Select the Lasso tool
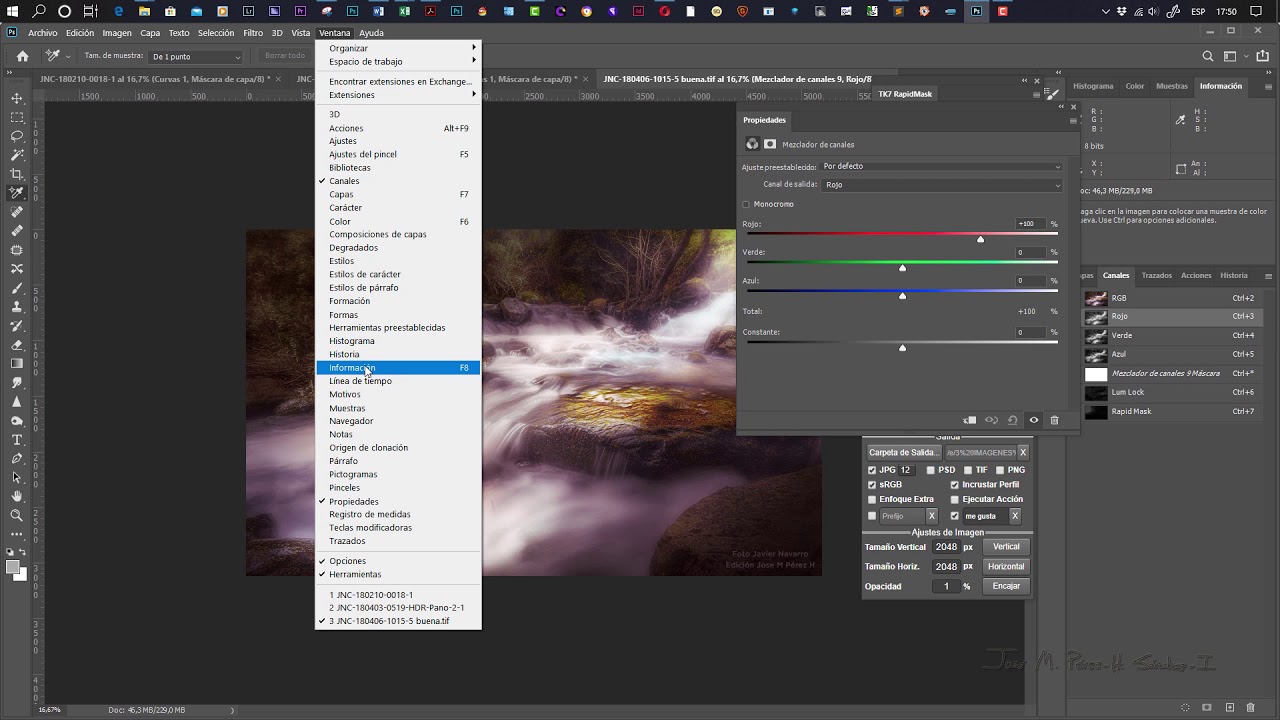 (17, 136)
